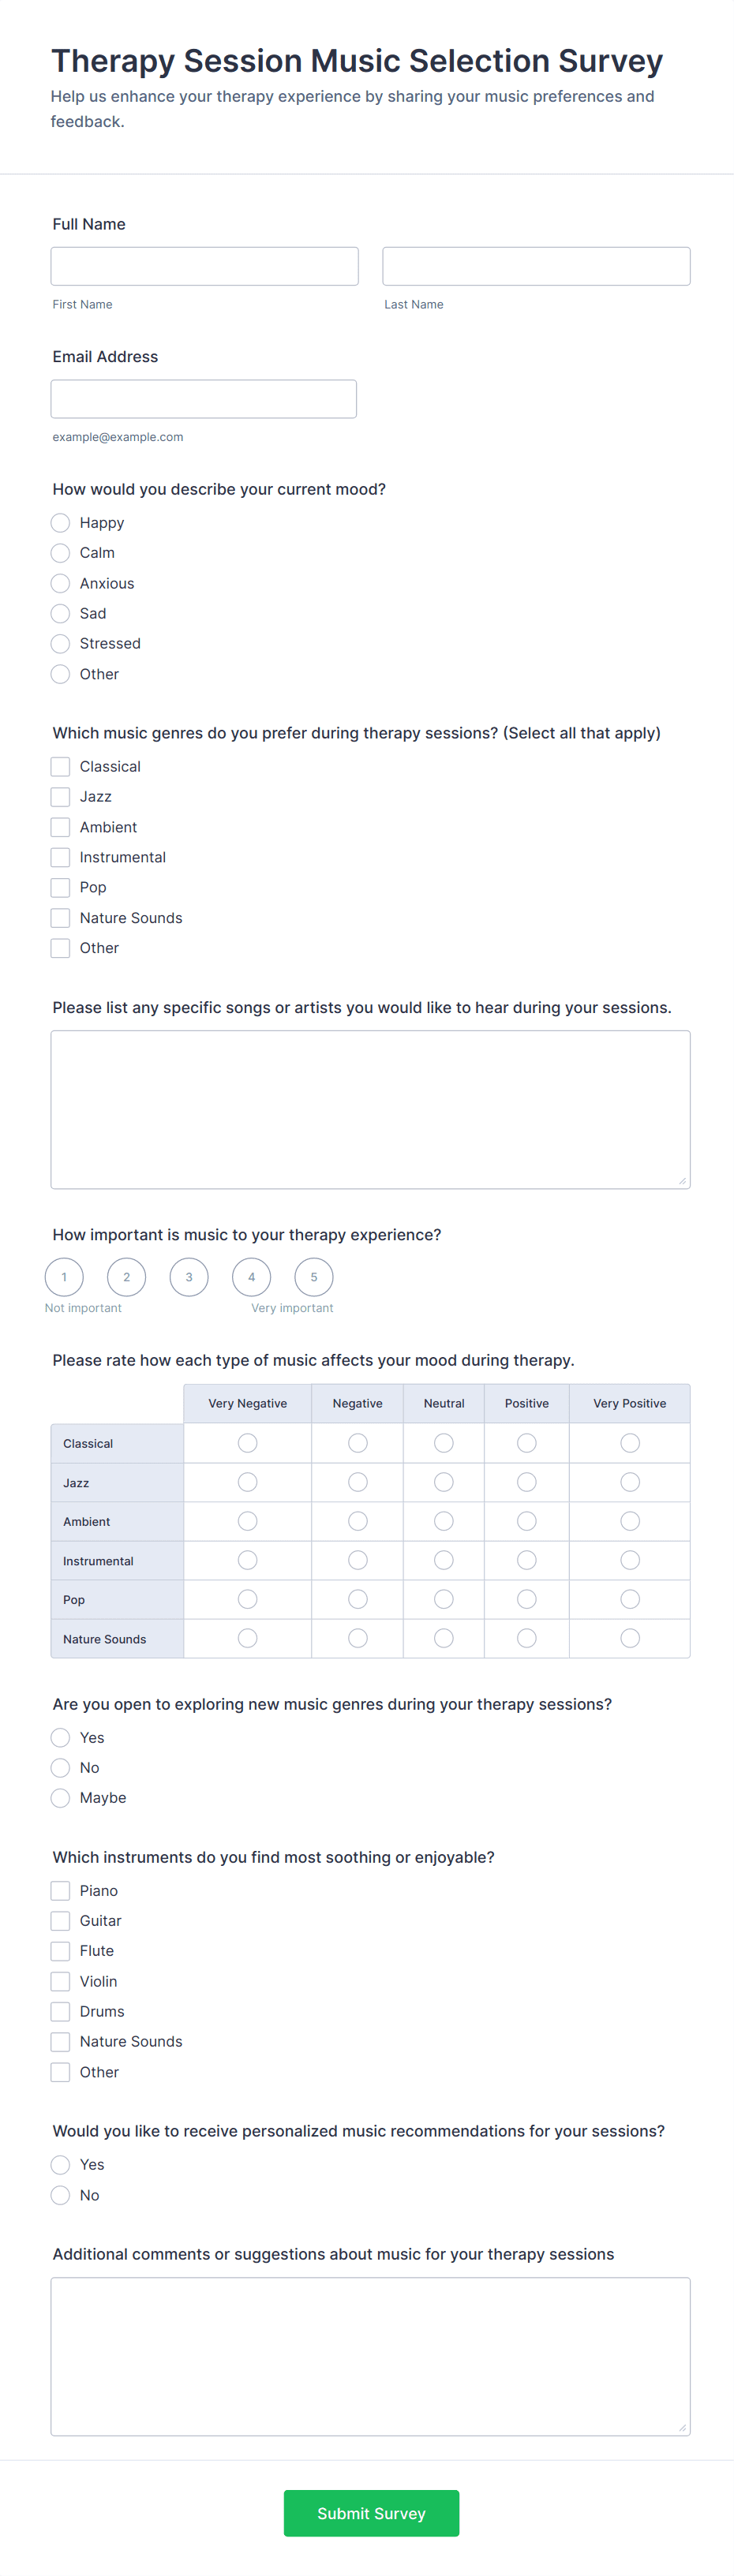The image size is (734, 2576).
Task: Tick the Violin instrument checkbox
Action: pos(61,1982)
